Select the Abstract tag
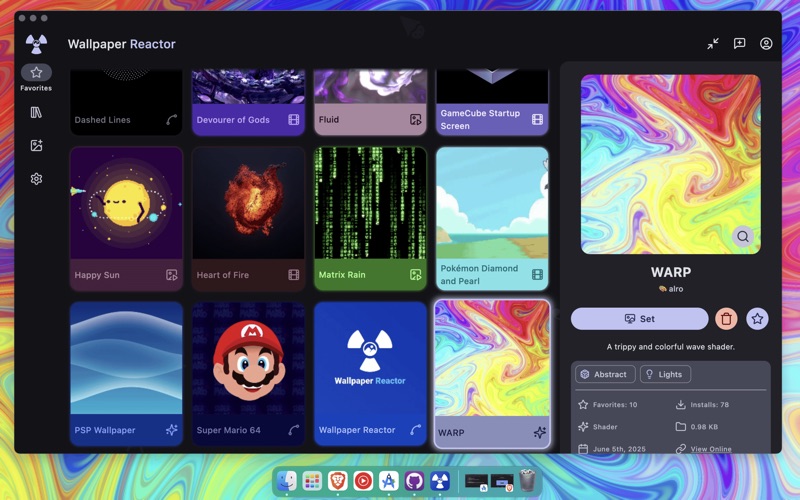Image resolution: width=800 pixels, height=500 pixels. click(x=605, y=374)
